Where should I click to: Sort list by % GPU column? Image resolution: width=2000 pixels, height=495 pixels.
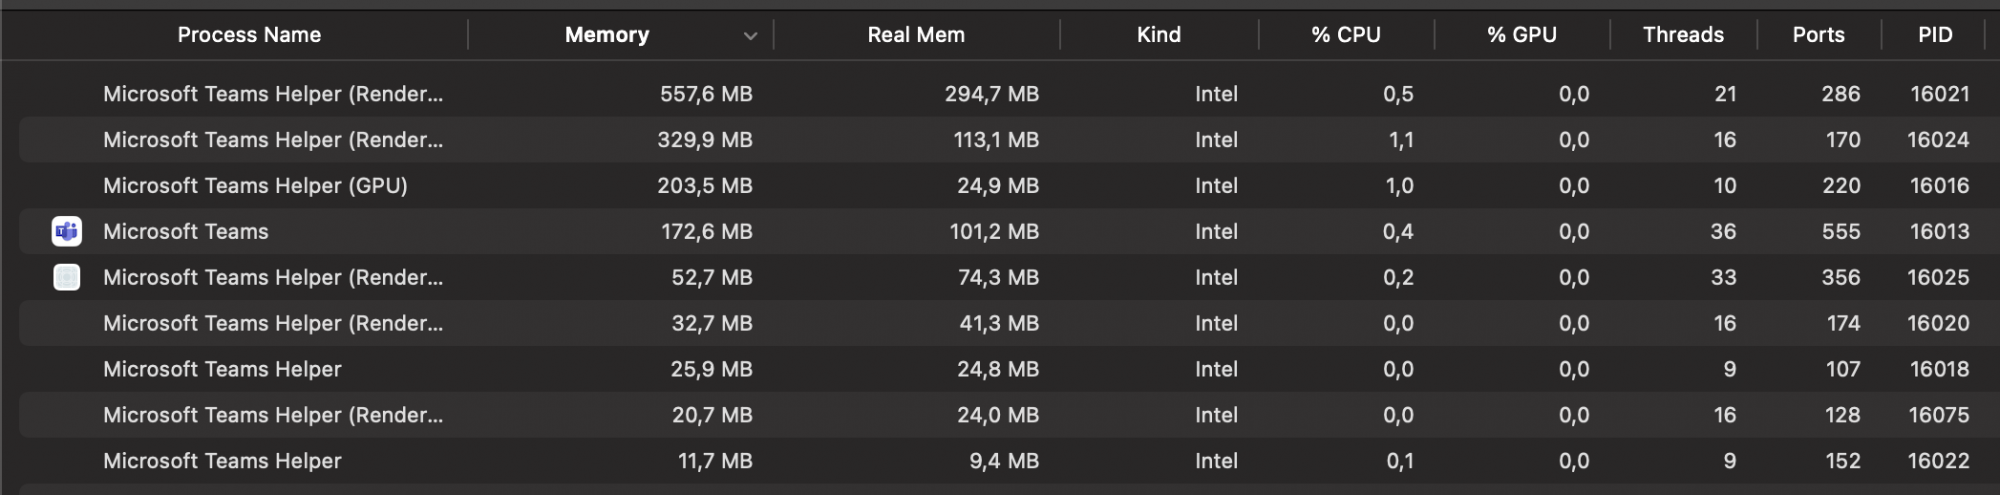tap(1521, 35)
